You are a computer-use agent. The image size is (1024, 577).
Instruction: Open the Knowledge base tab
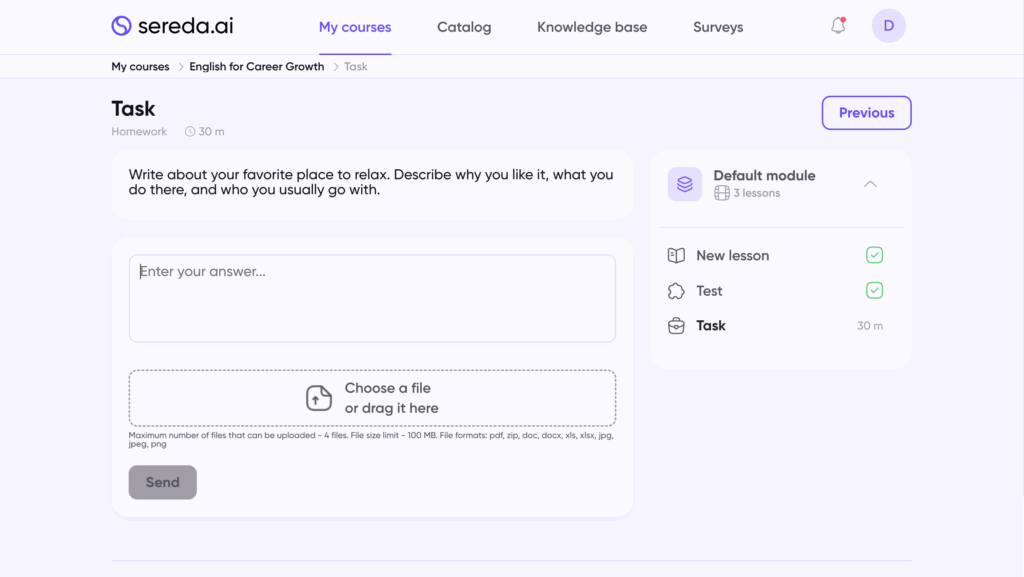click(x=592, y=27)
